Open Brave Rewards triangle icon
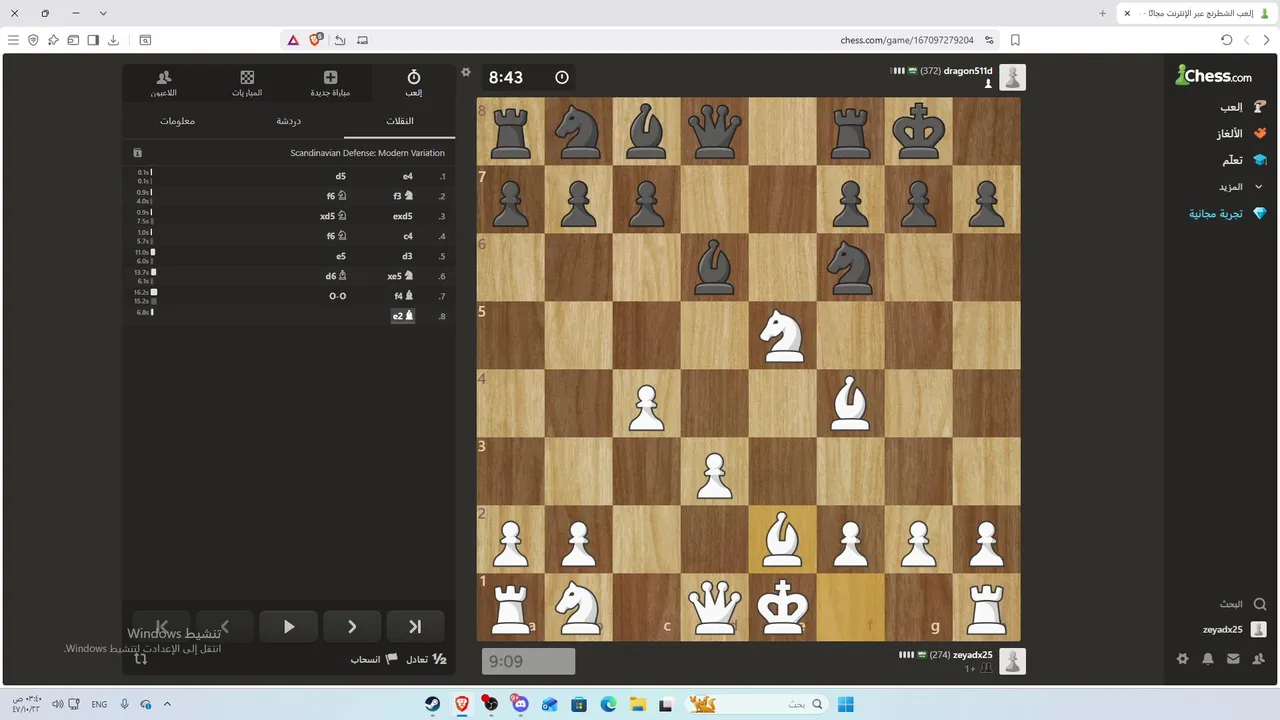 293,40
